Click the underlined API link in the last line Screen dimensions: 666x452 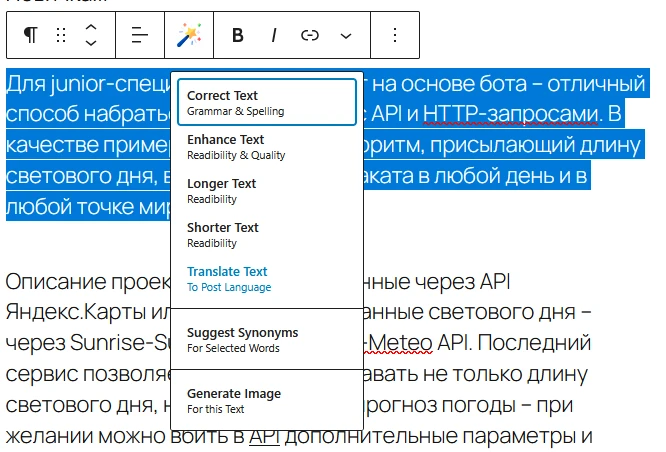264,436
